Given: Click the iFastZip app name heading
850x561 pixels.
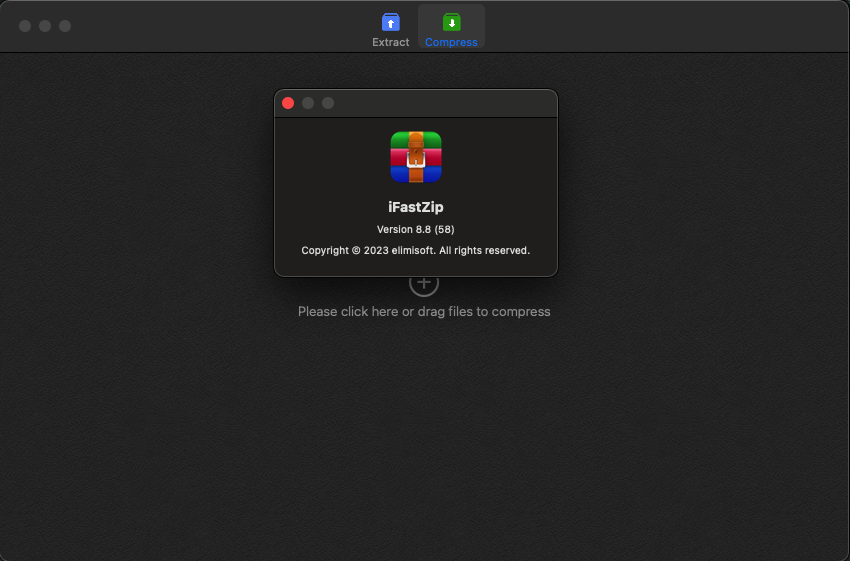Looking at the screenshot, I should (x=416, y=207).
